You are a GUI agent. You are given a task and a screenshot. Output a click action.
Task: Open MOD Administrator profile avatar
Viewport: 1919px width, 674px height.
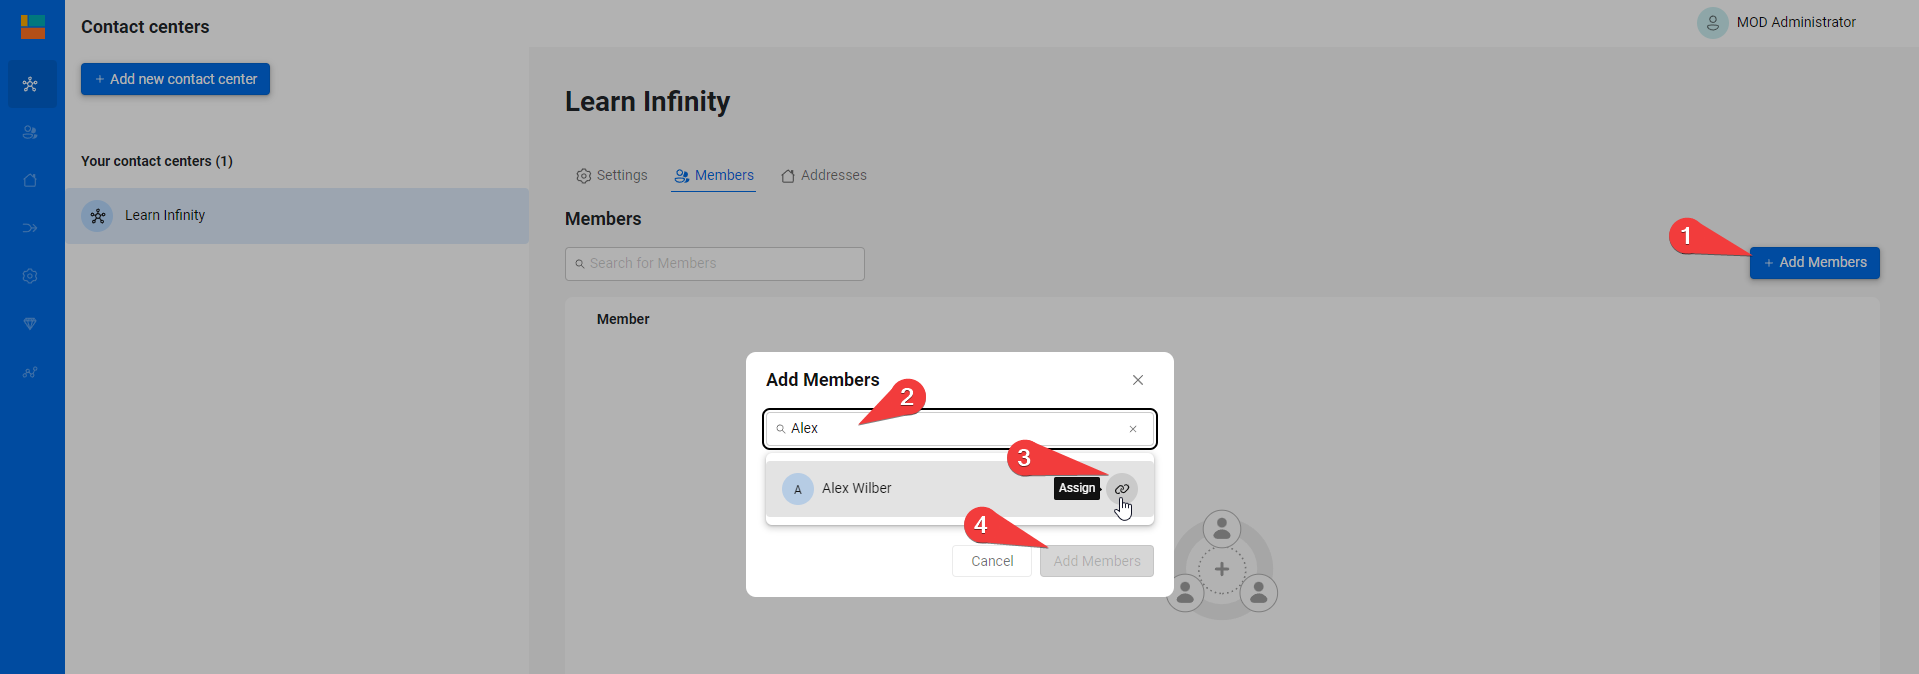[x=1712, y=23]
